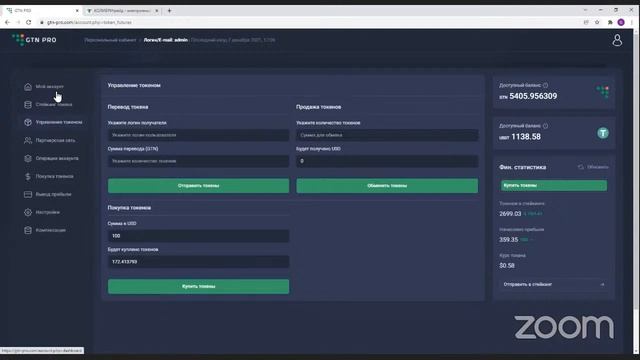Screen dimensions: 640x360
Task: Click the Отправить в стейкинг button
Action: (553, 284)
